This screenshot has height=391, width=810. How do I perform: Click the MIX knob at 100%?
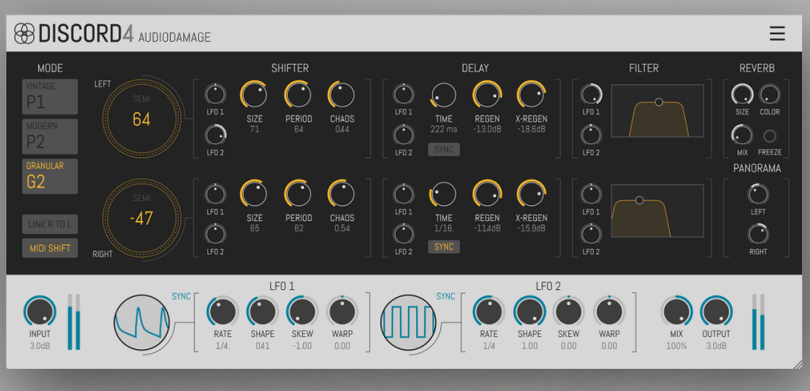676,312
